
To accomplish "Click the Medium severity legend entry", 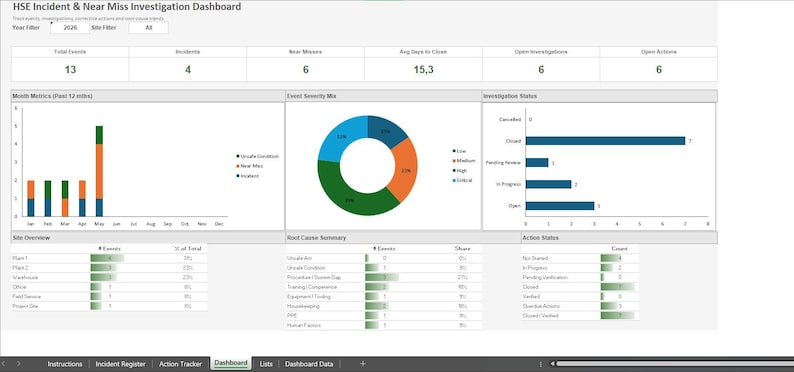I will click(x=463, y=160).
